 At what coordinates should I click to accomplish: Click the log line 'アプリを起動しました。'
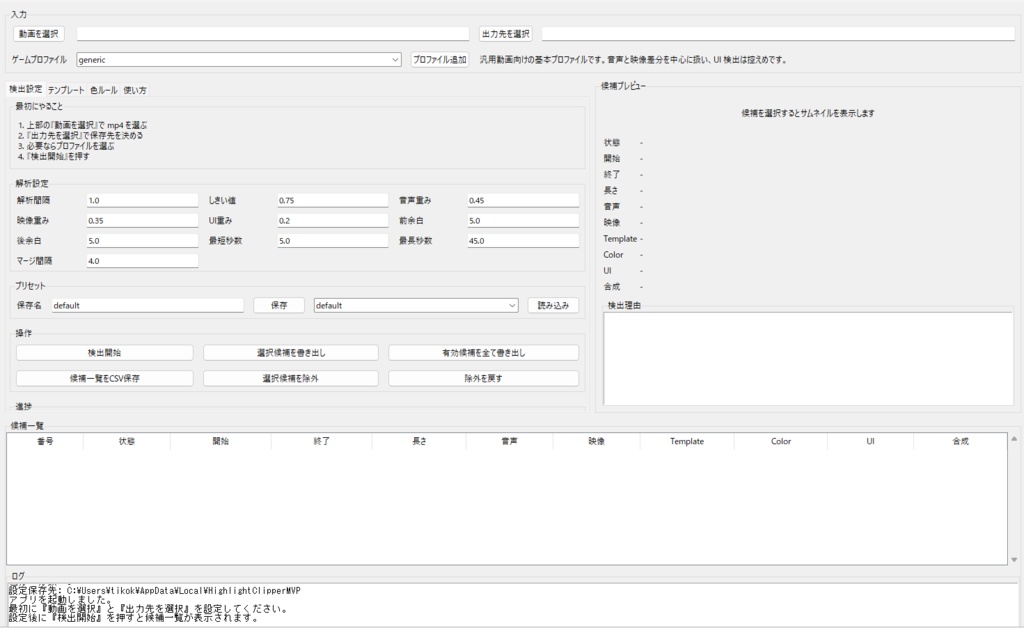(x=60, y=599)
